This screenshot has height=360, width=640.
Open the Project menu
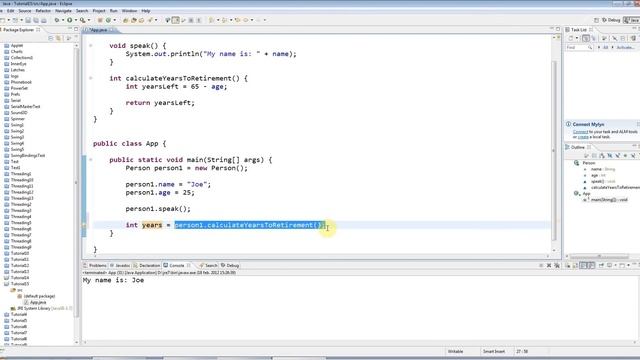coord(99,11)
